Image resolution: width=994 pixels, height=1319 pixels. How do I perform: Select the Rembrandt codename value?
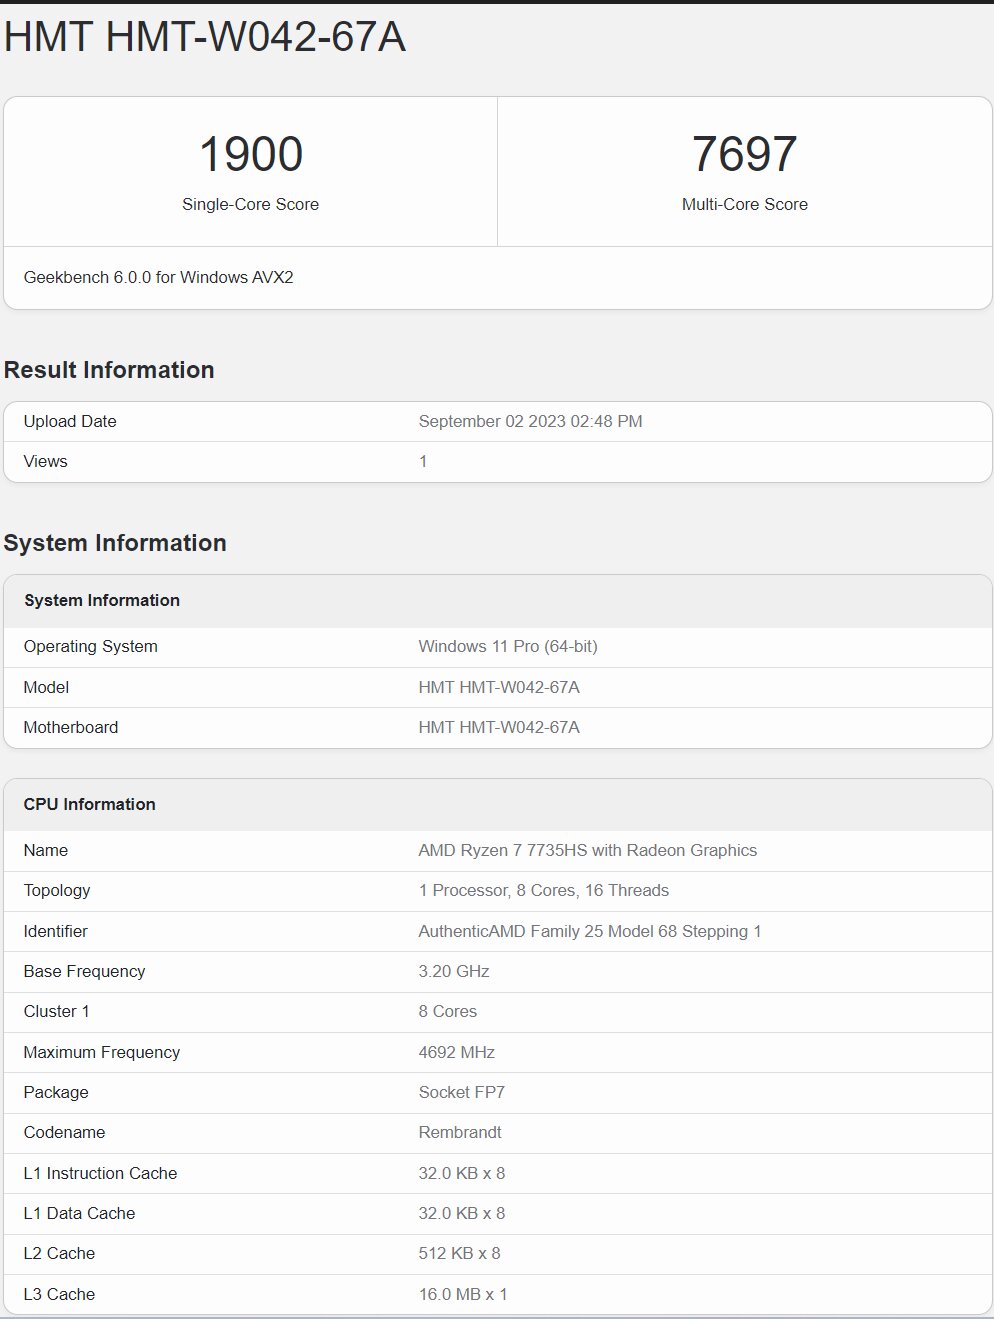point(460,1132)
